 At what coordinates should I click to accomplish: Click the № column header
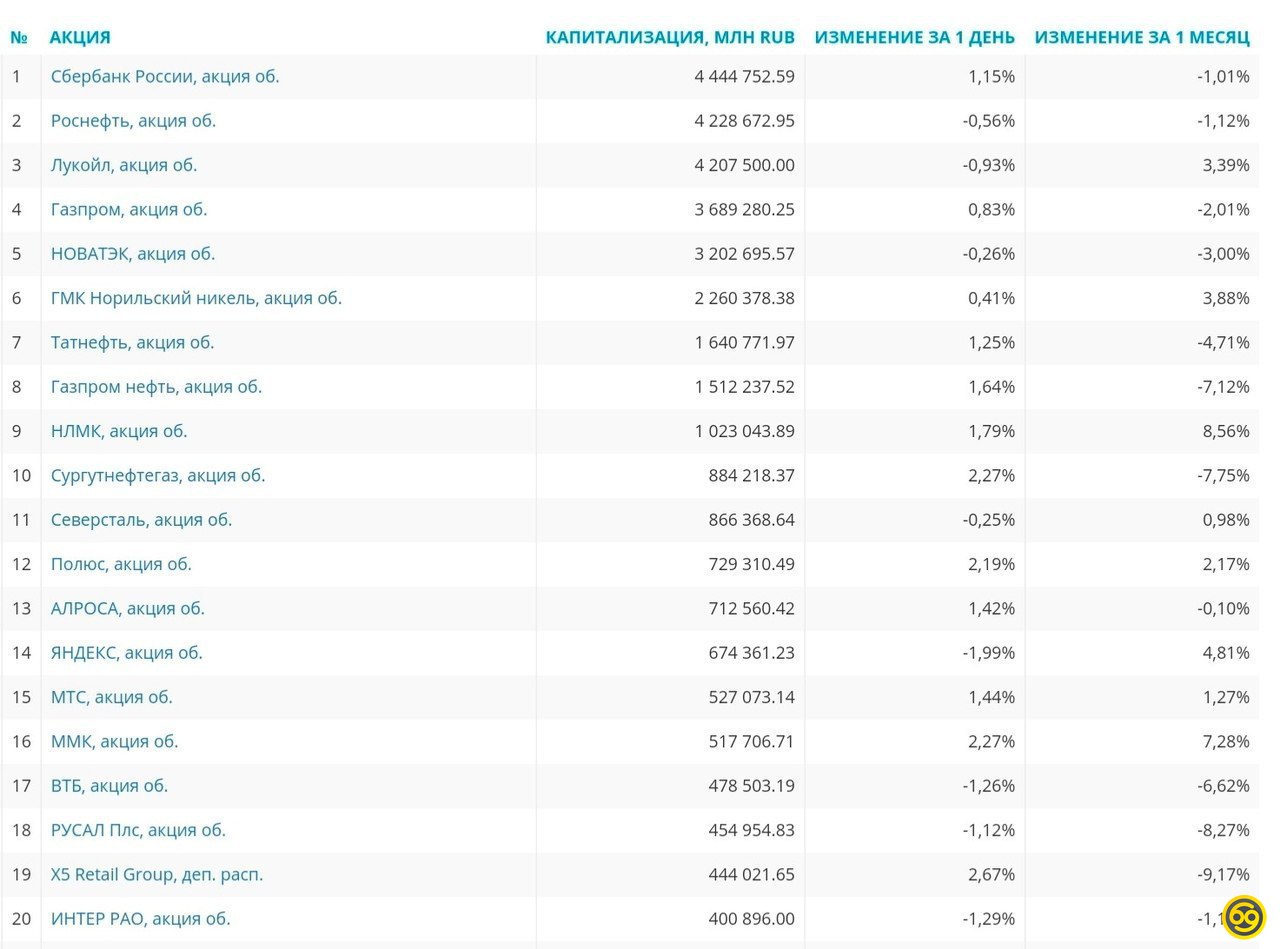pos(19,37)
